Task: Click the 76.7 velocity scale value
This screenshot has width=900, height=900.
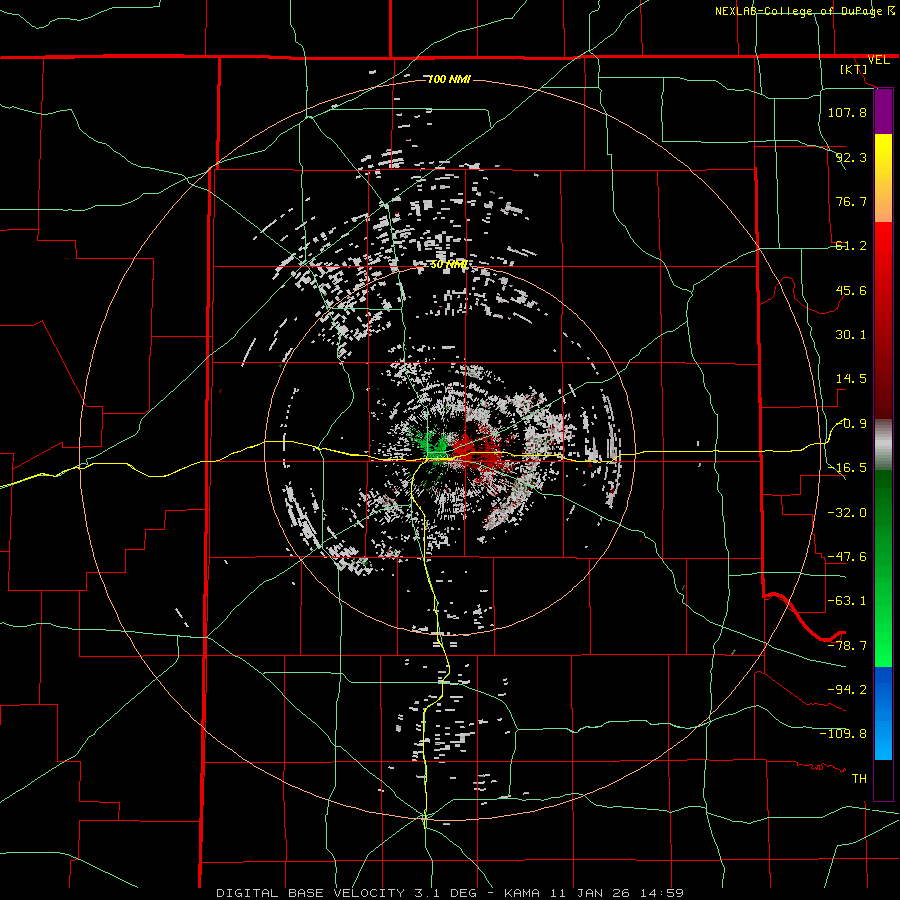Action: click(x=851, y=201)
